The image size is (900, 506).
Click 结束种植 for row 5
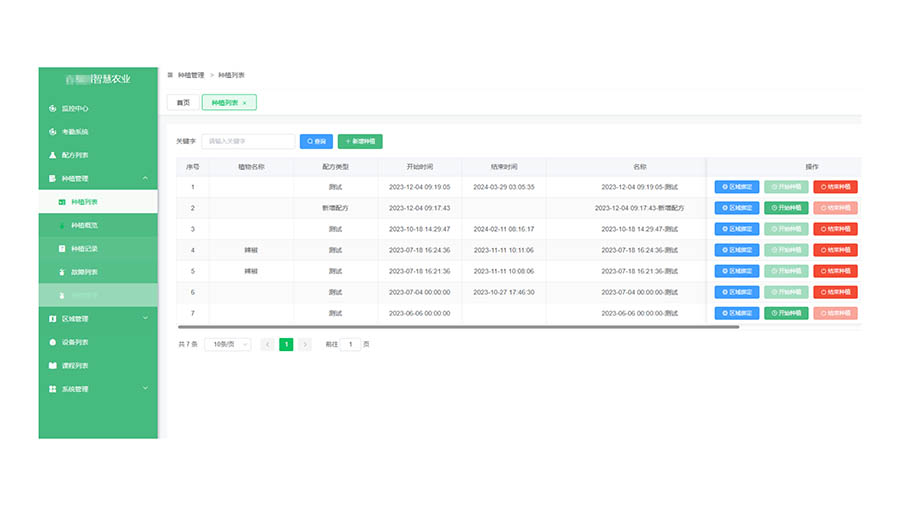click(x=836, y=271)
